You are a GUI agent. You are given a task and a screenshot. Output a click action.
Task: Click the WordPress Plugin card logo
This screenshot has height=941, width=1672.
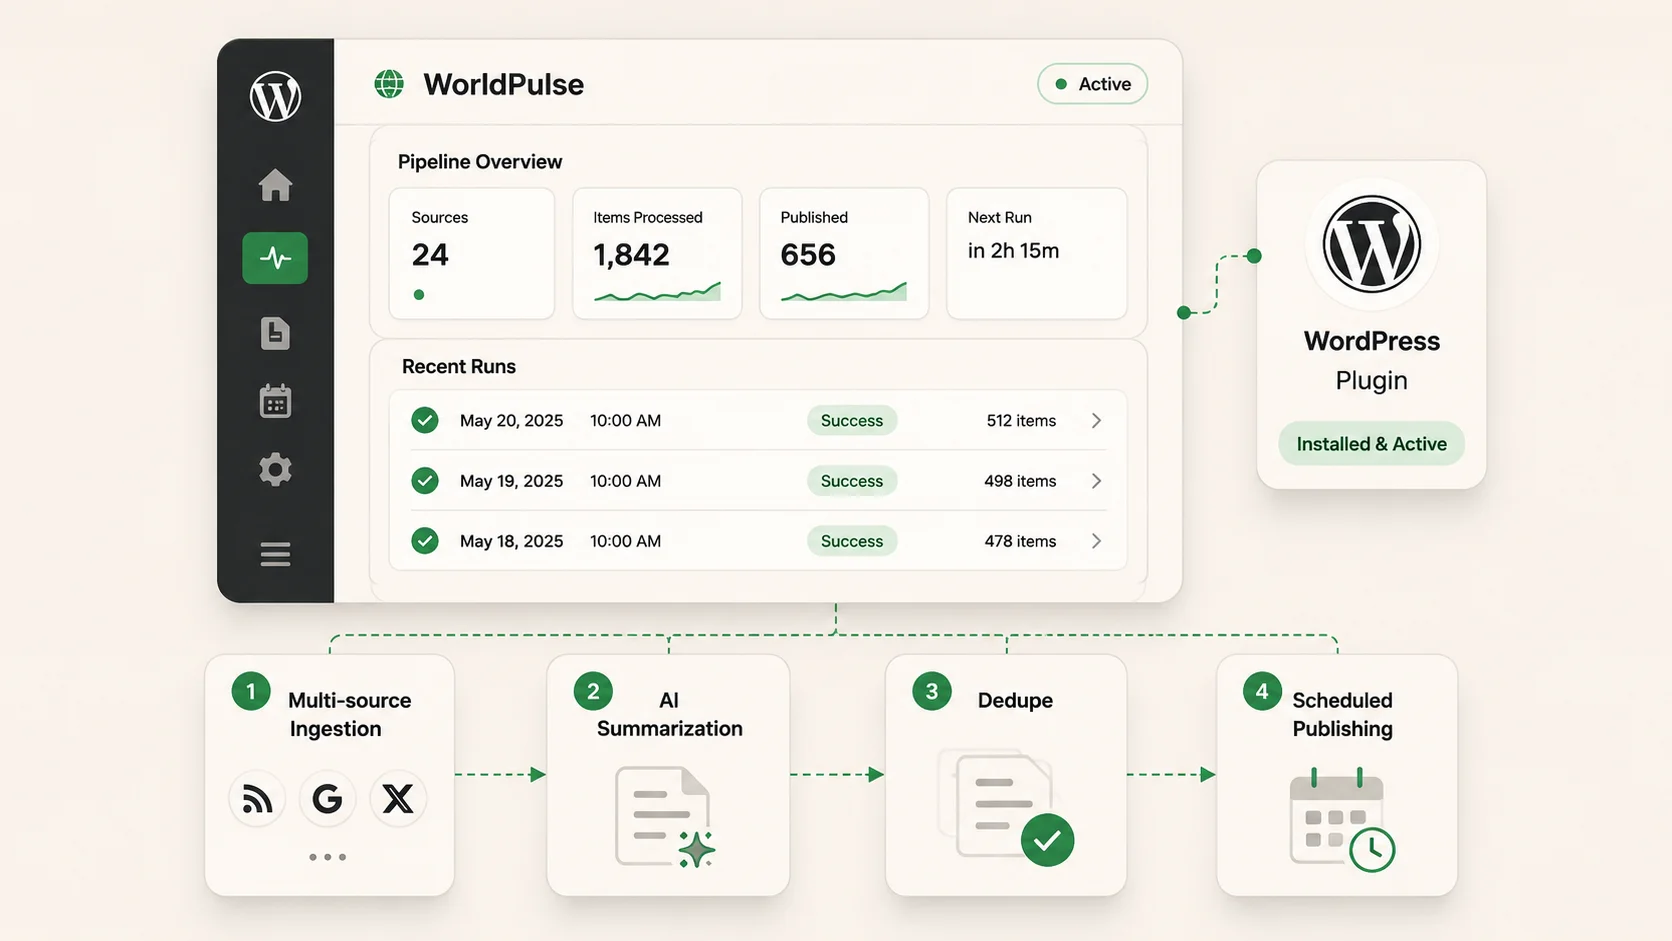pos(1372,244)
